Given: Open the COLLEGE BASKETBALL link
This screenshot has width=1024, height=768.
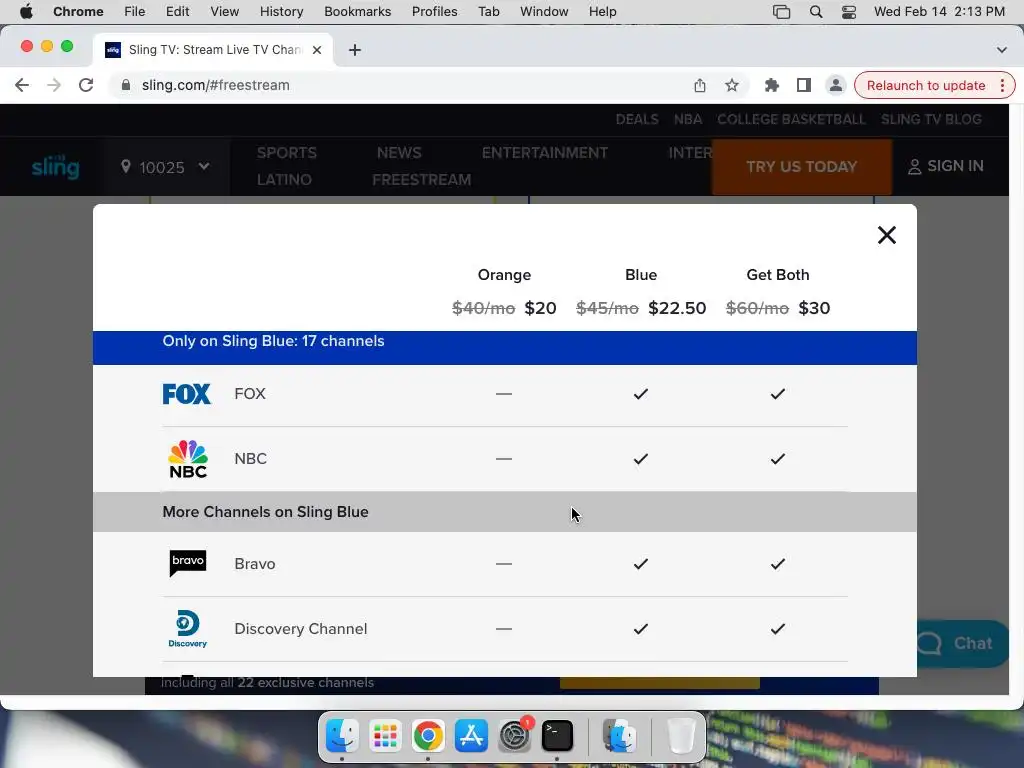Looking at the screenshot, I should pyautogui.click(x=791, y=120).
